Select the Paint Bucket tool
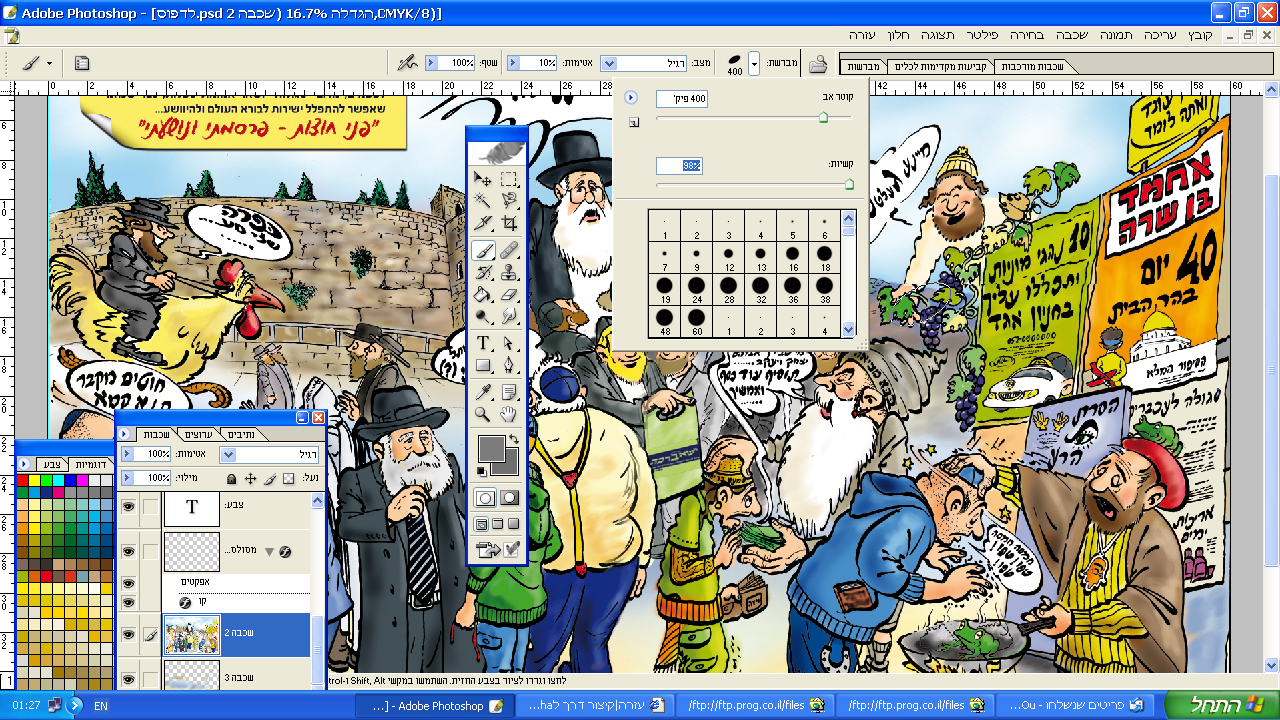The image size is (1280, 720). (x=484, y=294)
